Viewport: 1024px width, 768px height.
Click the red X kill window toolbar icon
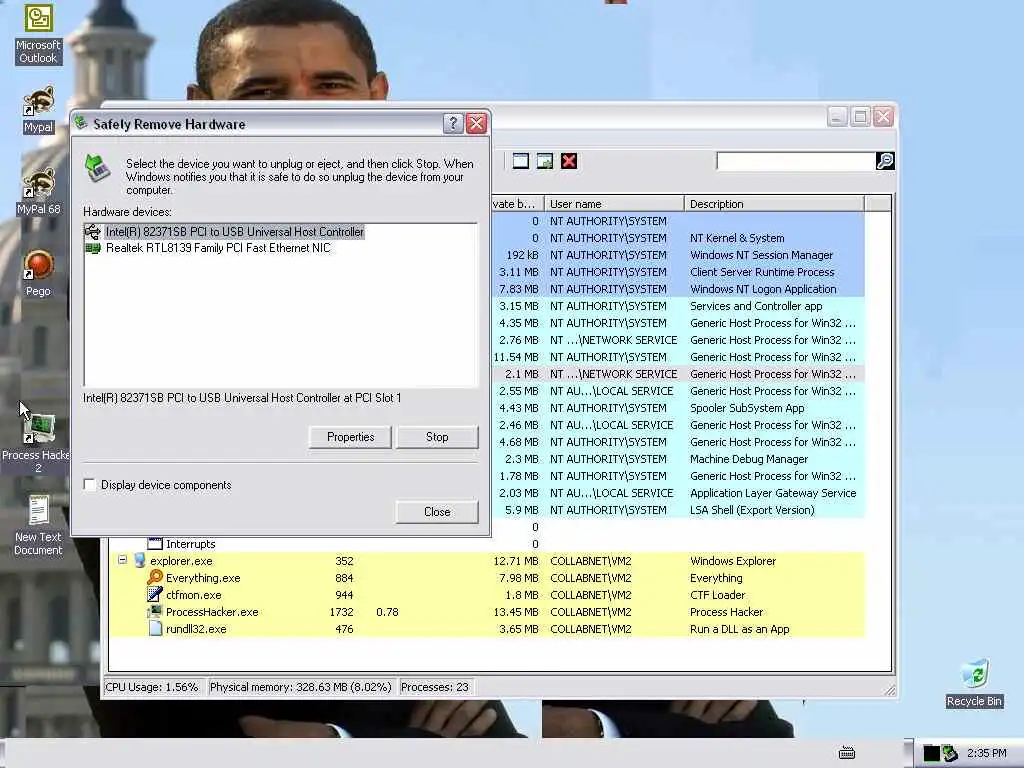(569, 161)
